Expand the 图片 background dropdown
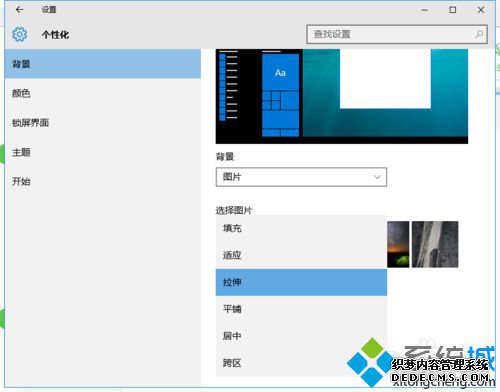The height and width of the screenshot is (392, 500). pos(301,177)
